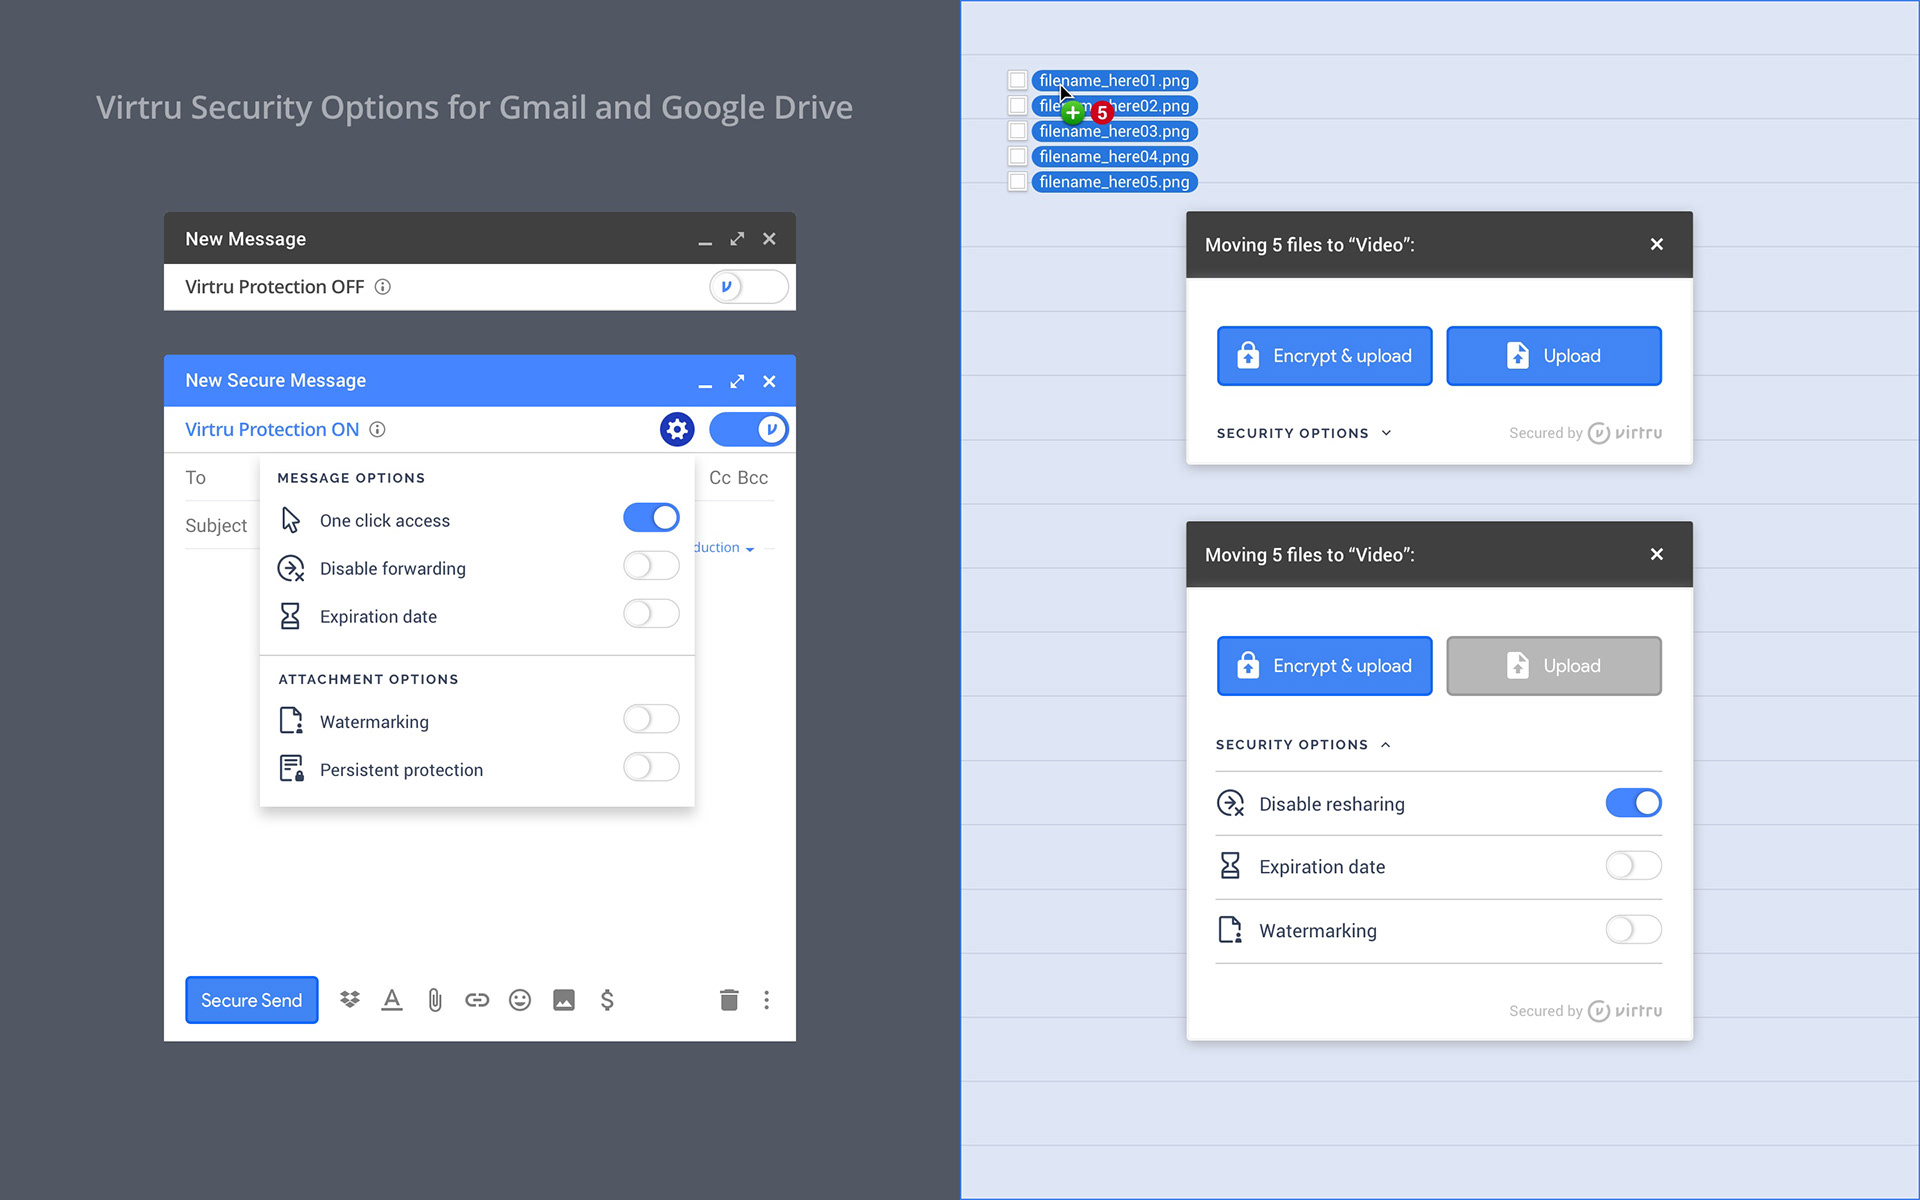Enable Security Options Expiration date switch
Viewport: 1920px width, 1200px height.
click(x=1634, y=866)
